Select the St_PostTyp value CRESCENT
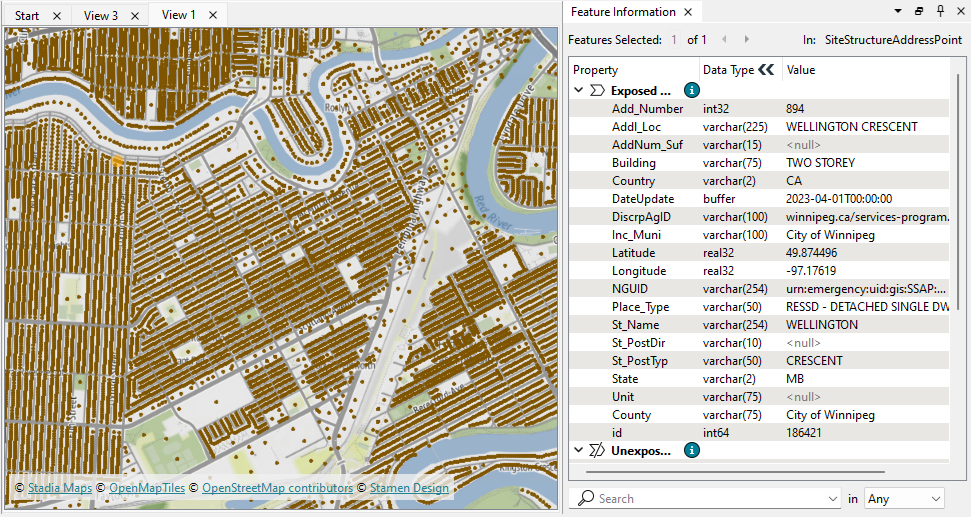Image resolution: width=971 pixels, height=517 pixels. coord(814,360)
